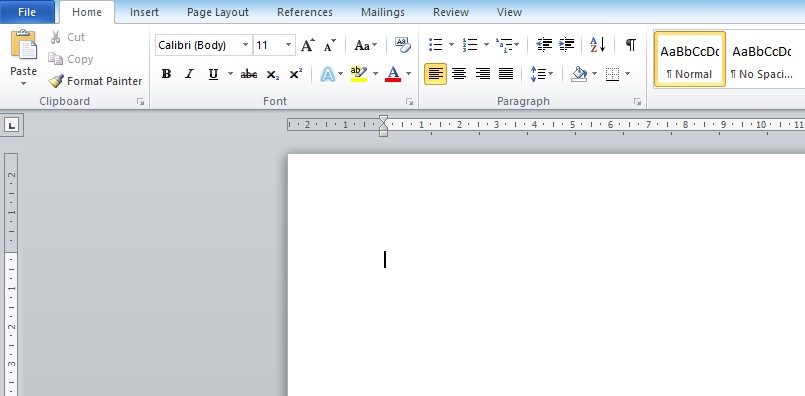Apply yellow text highlight color
The width and height of the screenshot is (805, 396).
coord(358,74)
